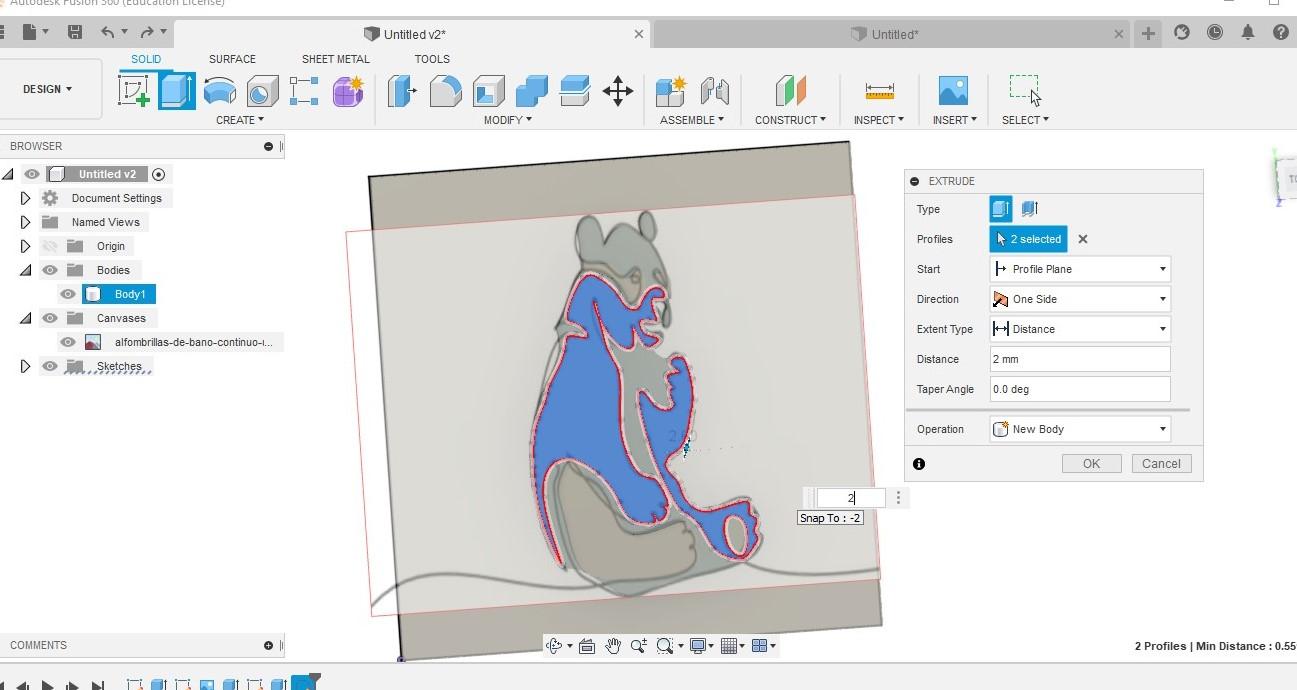Select the New Component tool

[671, 92]
